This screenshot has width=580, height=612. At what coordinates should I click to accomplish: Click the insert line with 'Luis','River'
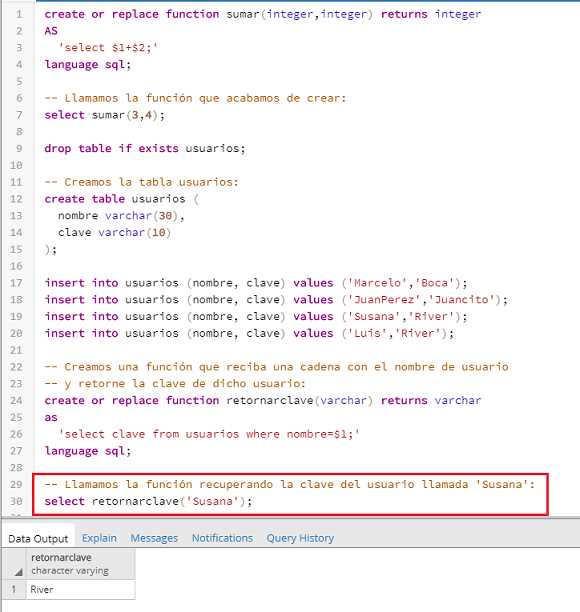coord(249,333)
